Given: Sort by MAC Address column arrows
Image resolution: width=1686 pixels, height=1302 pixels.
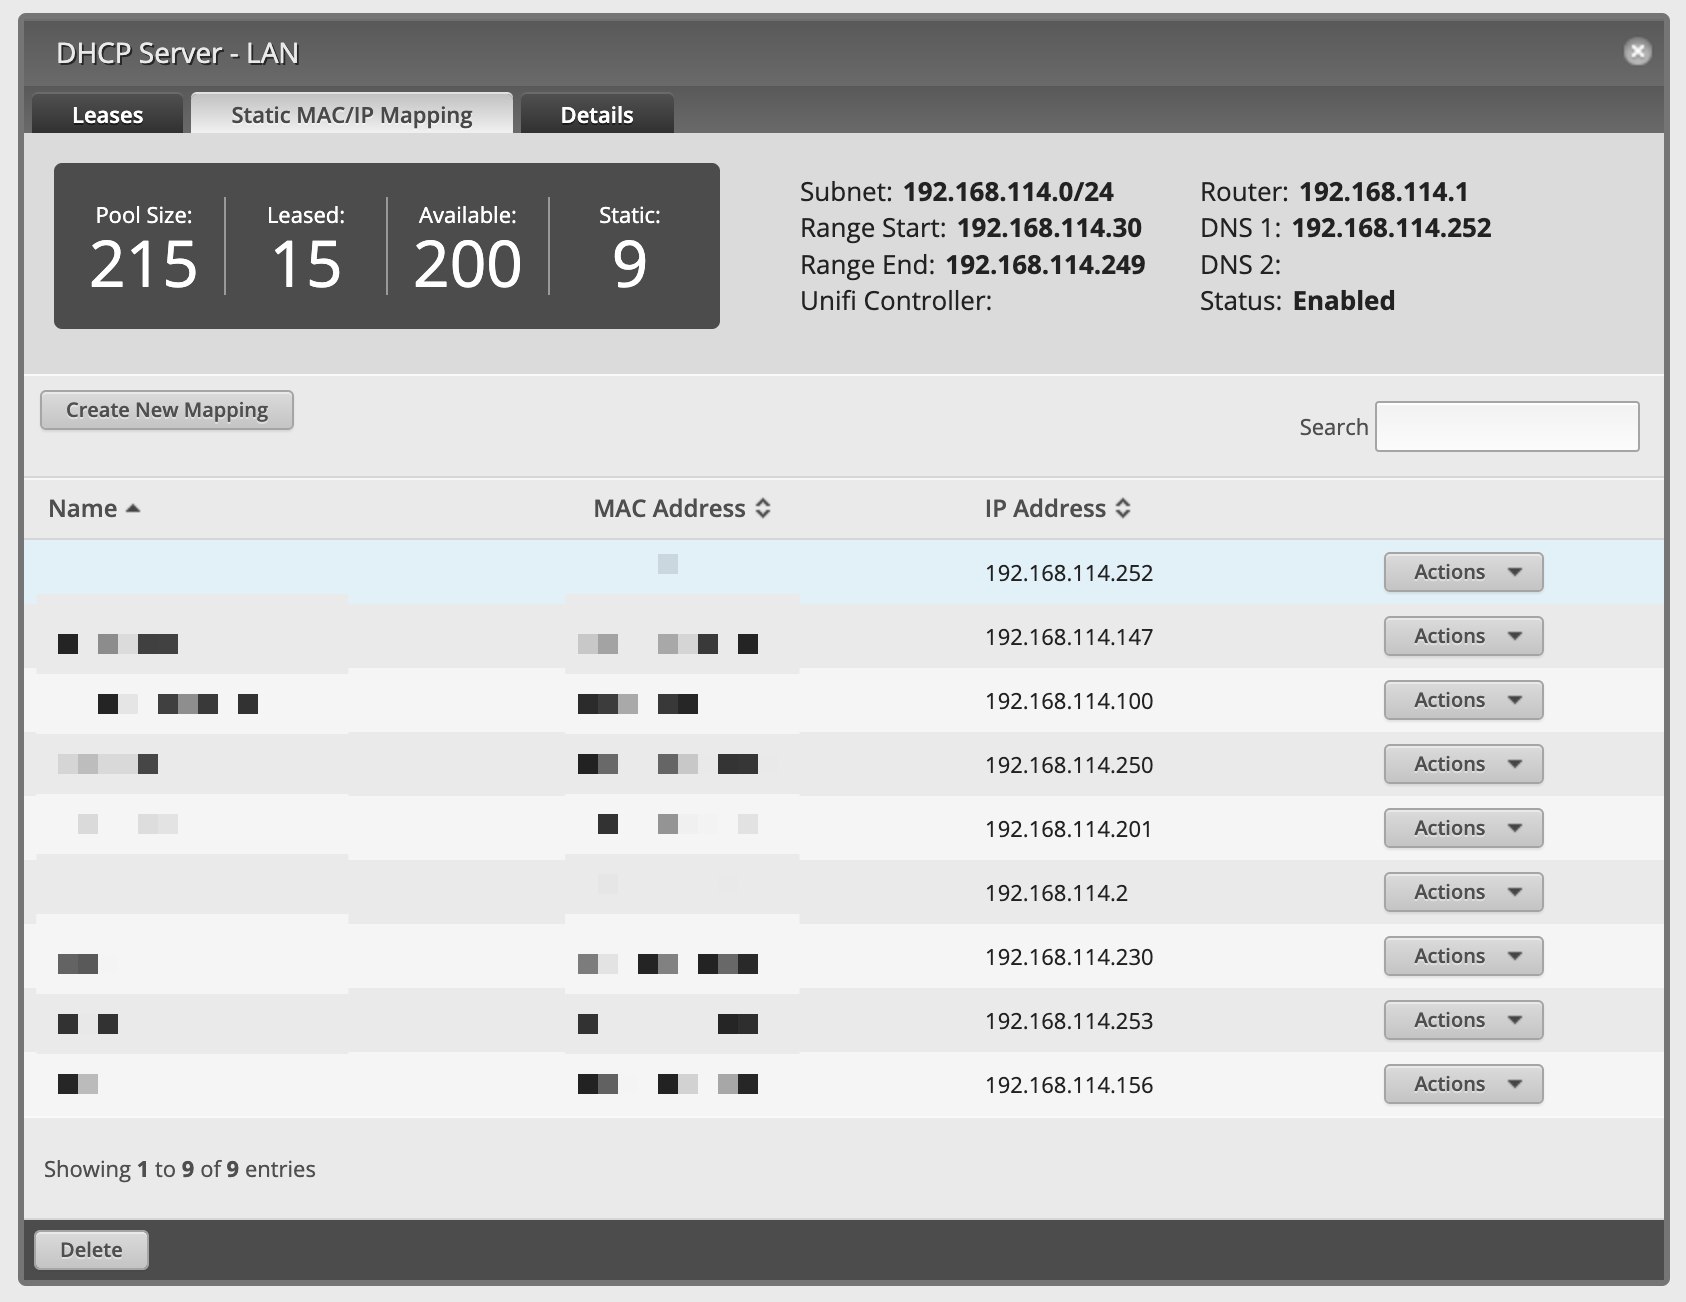Looking at the screenshot, I should pos(763,509).
